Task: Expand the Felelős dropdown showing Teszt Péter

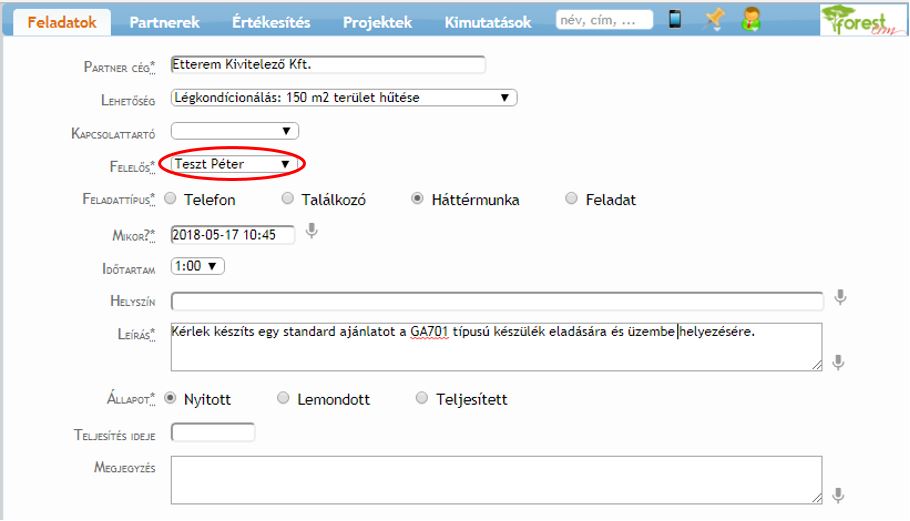Action: click(x=235, y=164)
